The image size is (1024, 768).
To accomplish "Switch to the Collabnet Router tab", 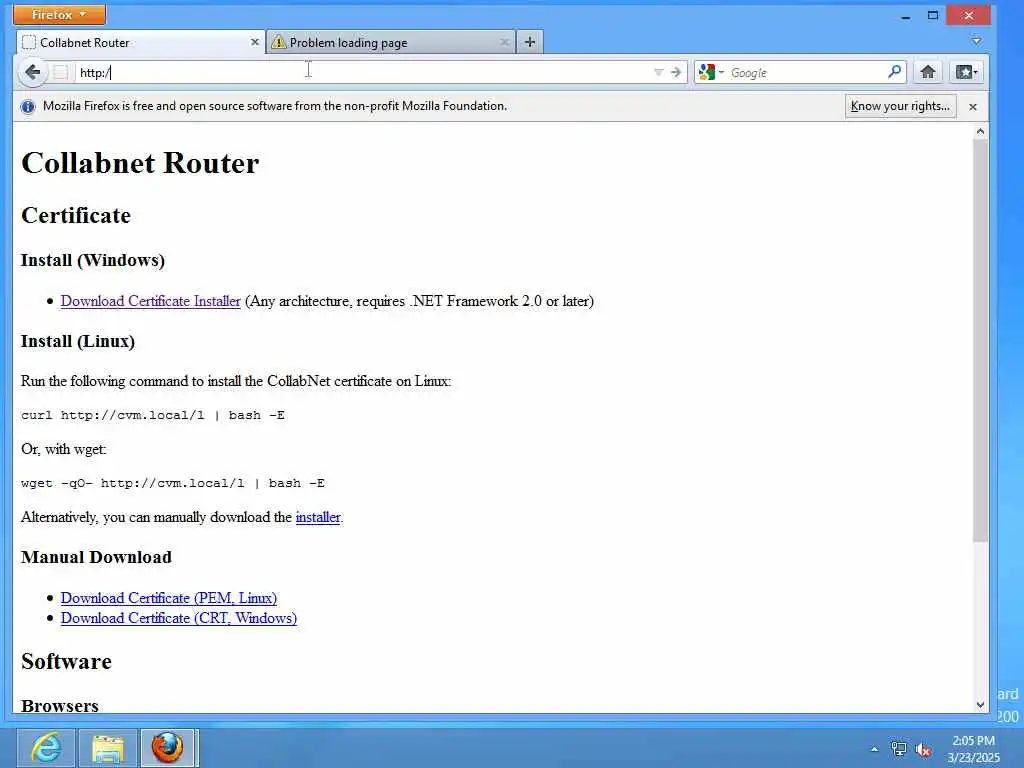I will pos(140,42).
